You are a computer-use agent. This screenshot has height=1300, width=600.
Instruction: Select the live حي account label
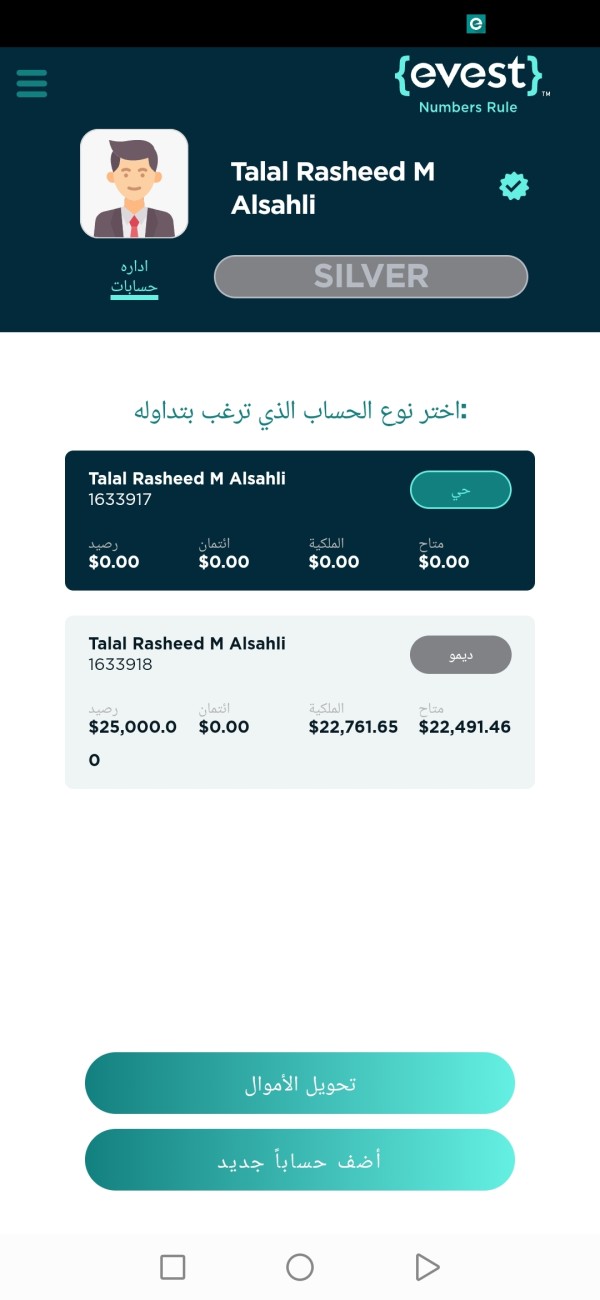pos(461,490)
